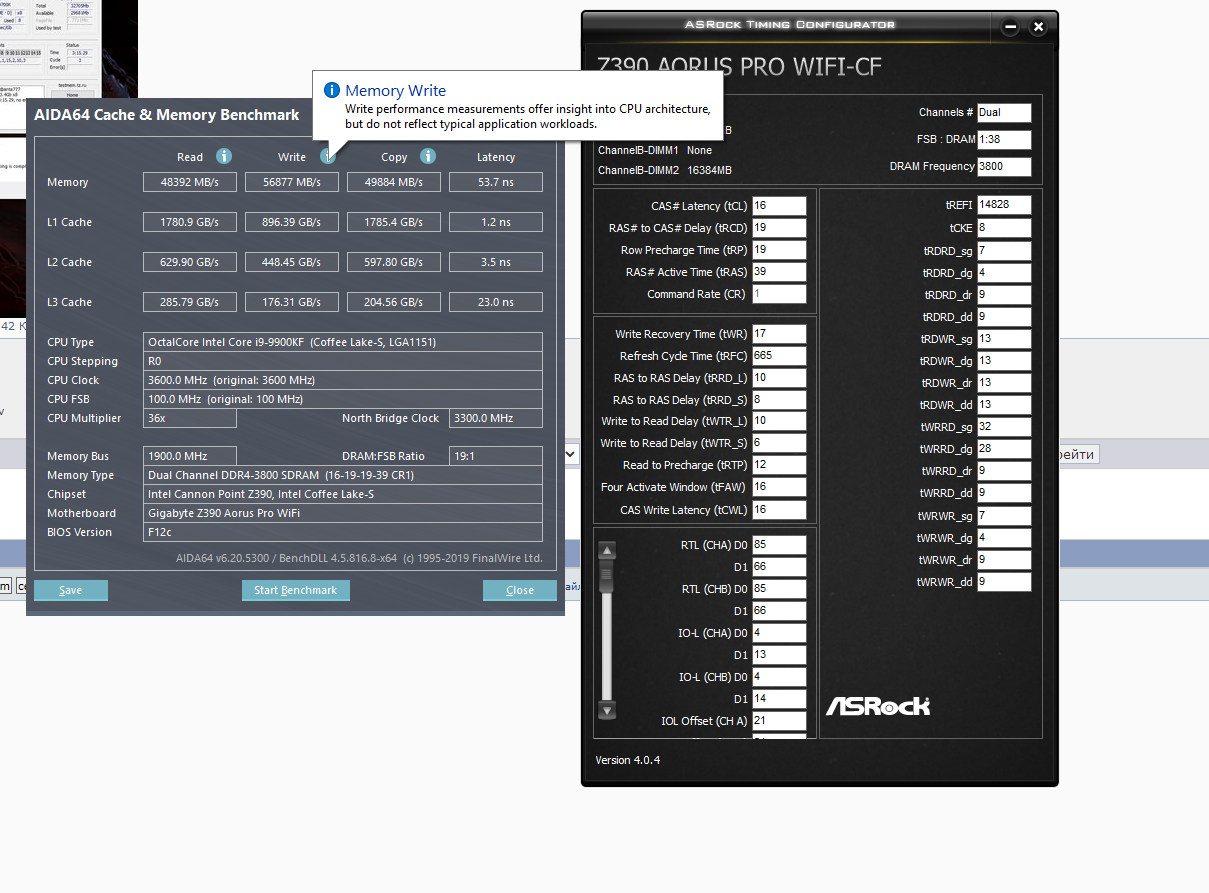
Task: Select the Read to Precharge (tRTP) field
Action: [x=779, y=465]
